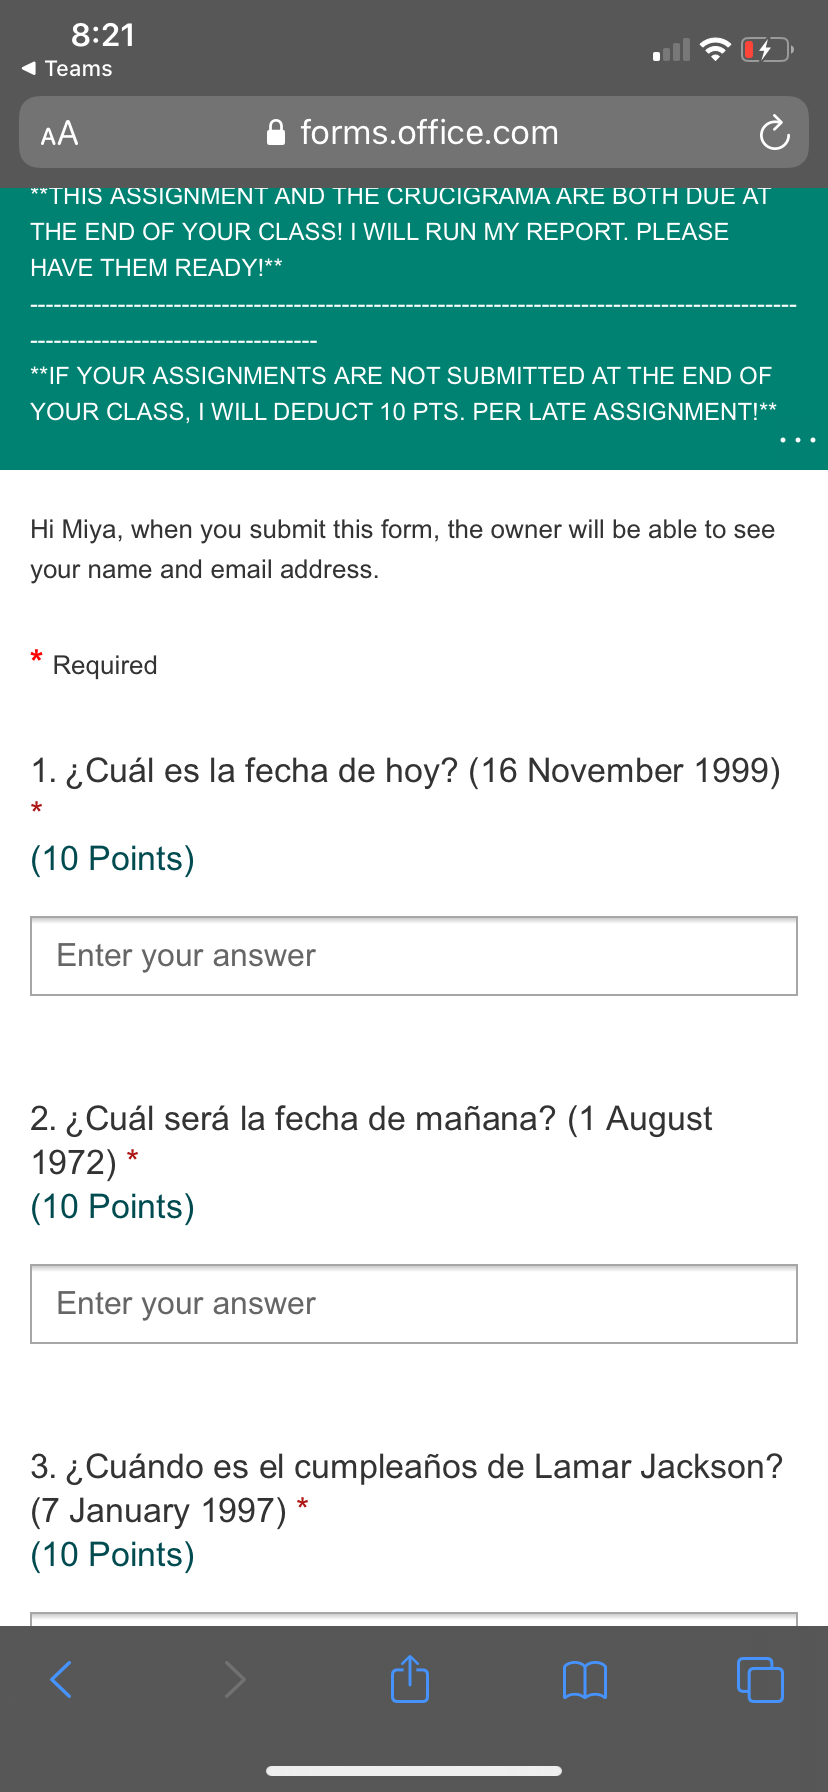Tap the Safari back arrow
Viewport: 828px width, 1792px height.
click(61, 1679)
